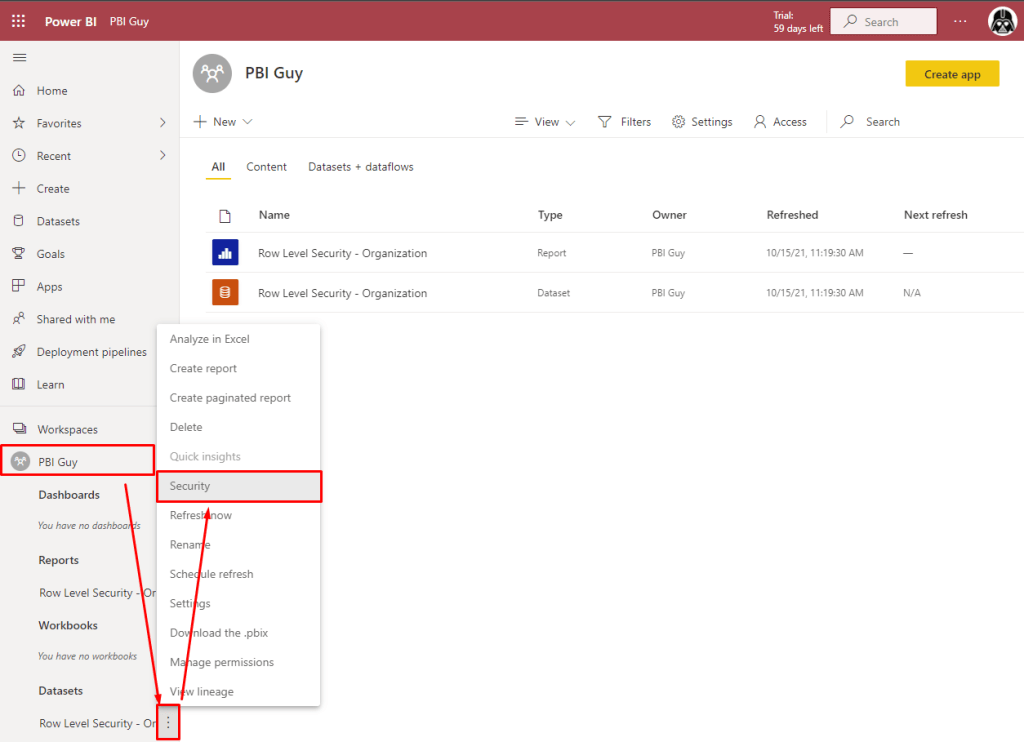Open the Learn book icon

click(18, 384)
